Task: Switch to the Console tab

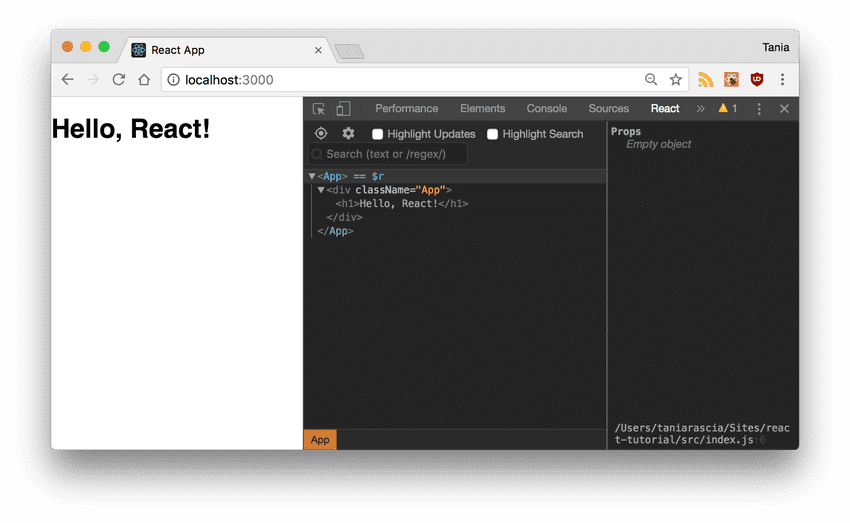Action: (x=546, y=108)
